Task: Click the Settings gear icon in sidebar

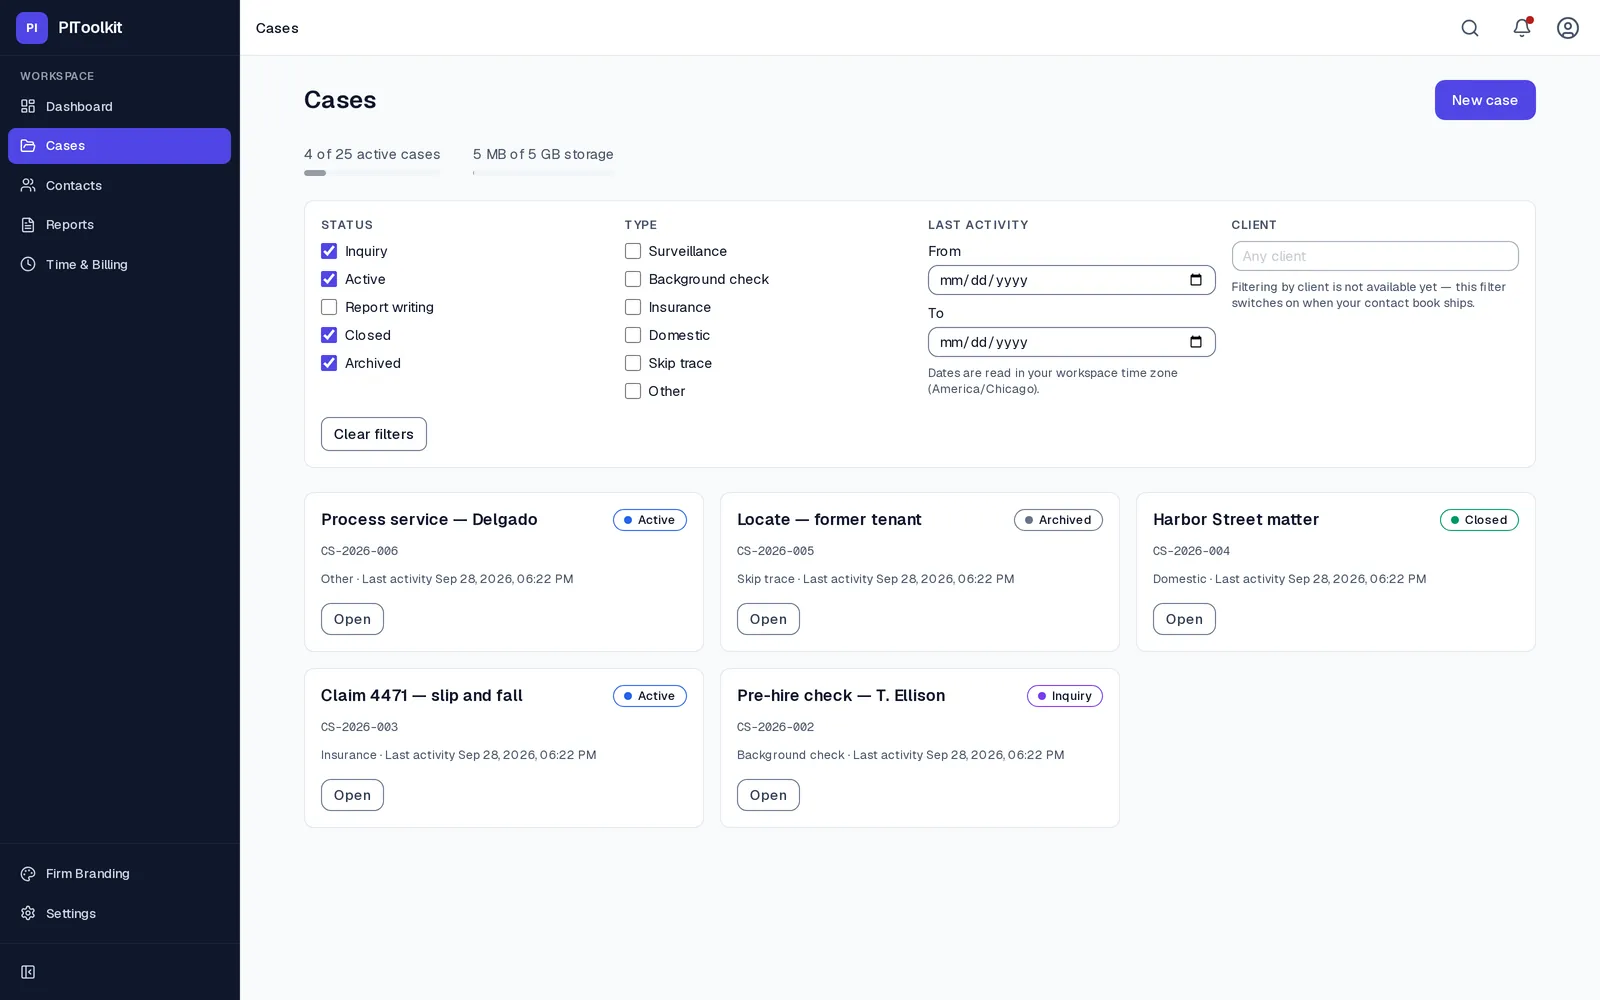Action: [x=28, y=913]
